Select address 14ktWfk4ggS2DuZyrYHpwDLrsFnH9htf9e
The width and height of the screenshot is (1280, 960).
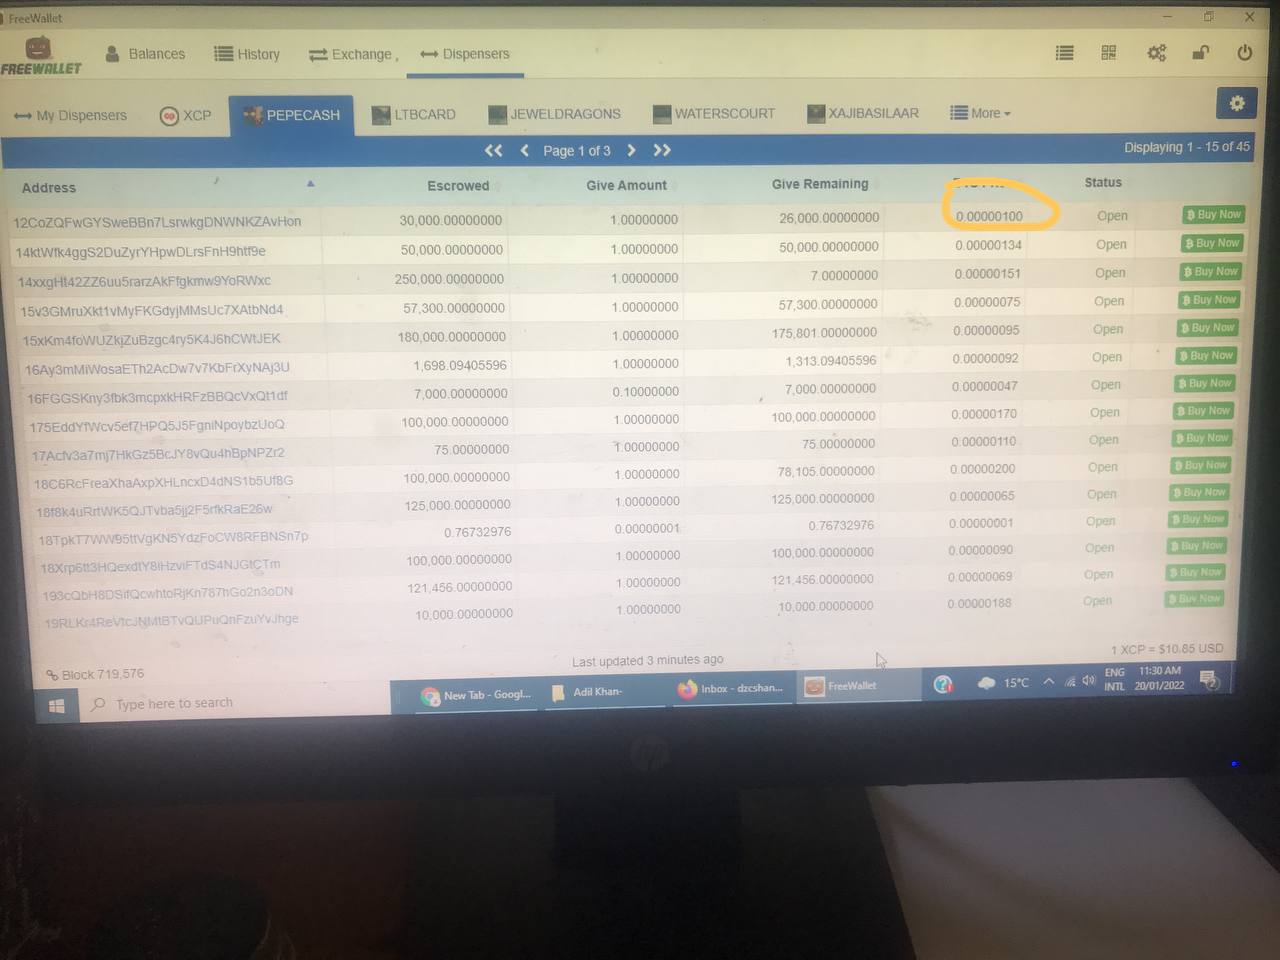(x=140, y=252)
